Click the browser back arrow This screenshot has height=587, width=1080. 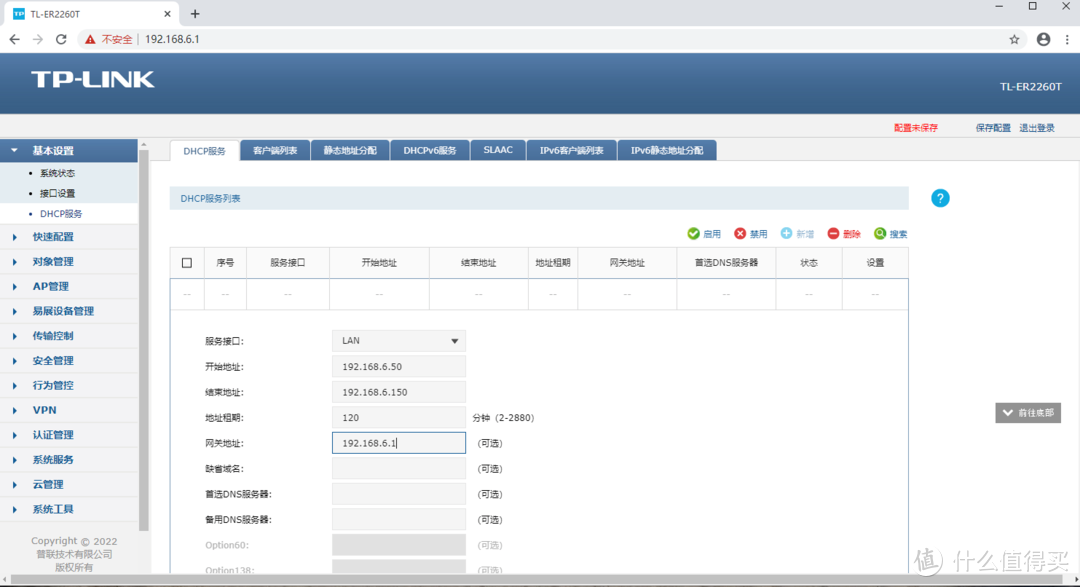(14, 39)
